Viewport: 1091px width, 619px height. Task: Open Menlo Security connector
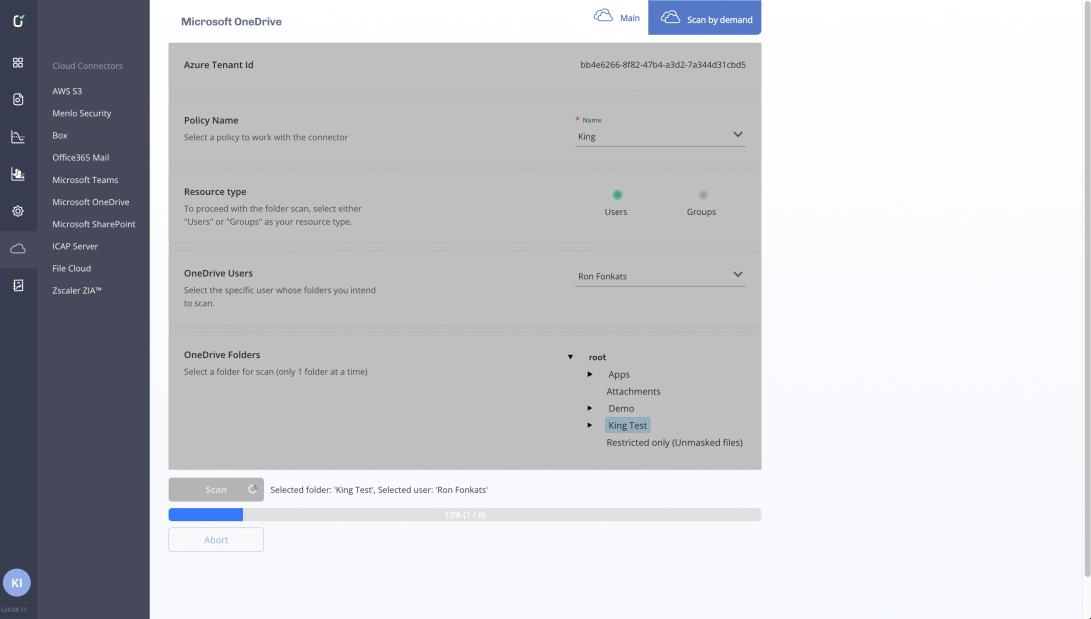pos(81,113)
